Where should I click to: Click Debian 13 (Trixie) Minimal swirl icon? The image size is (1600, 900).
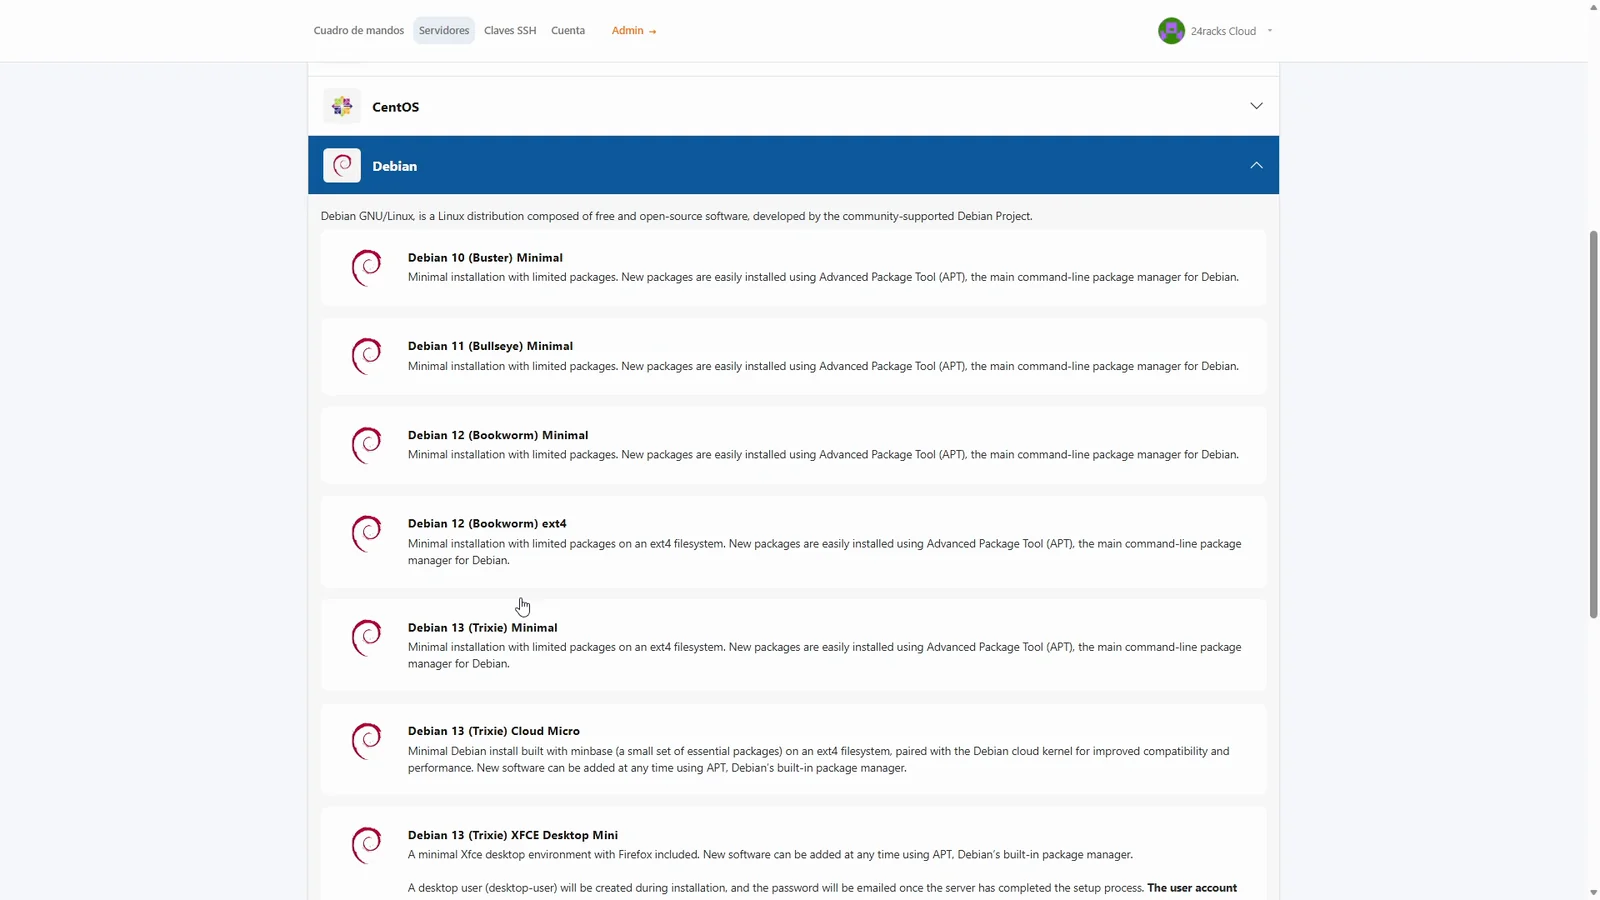pyautogui.click(x=367, y=638)
